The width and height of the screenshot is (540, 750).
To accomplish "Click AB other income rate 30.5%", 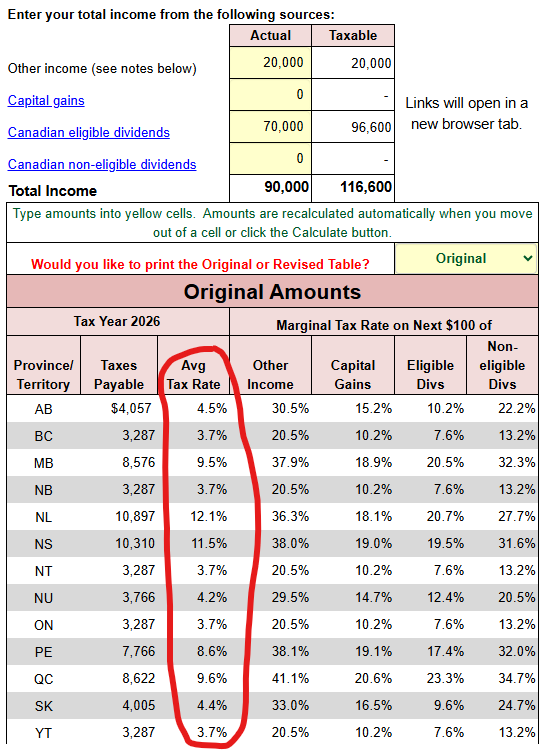I will 290,408.
